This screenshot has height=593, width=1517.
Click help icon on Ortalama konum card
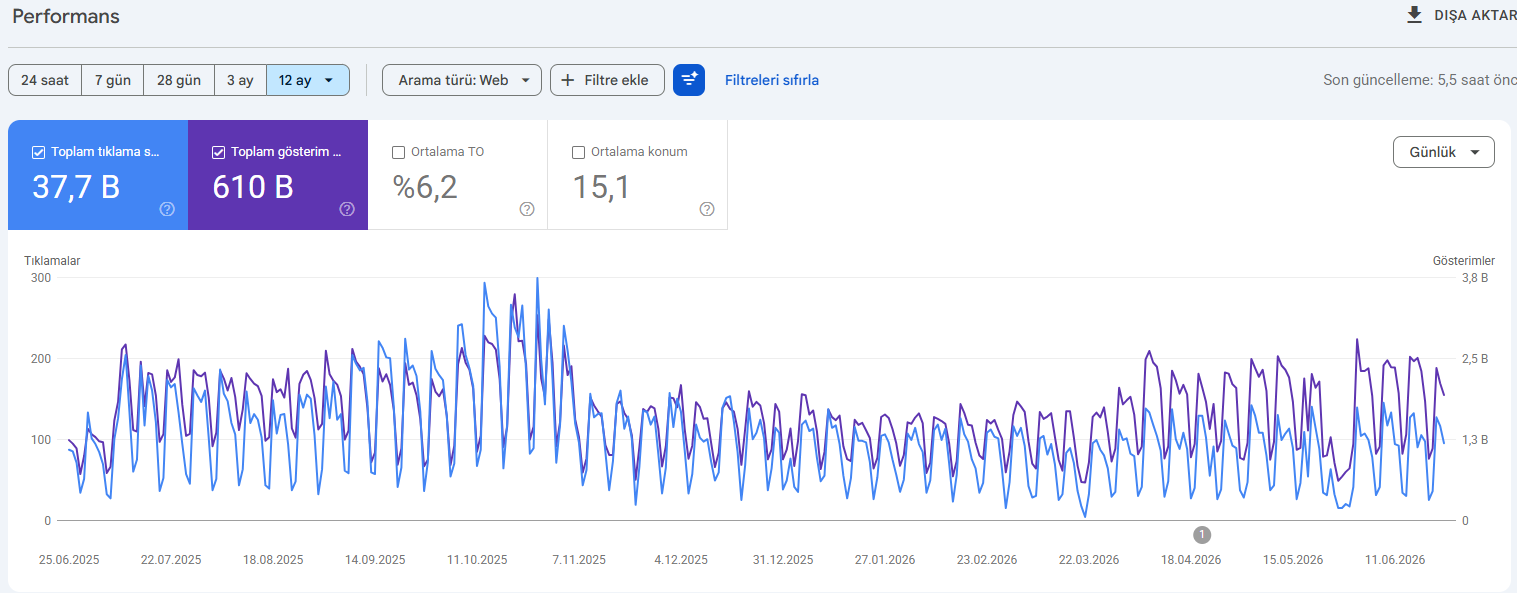[x=707, y=209]
